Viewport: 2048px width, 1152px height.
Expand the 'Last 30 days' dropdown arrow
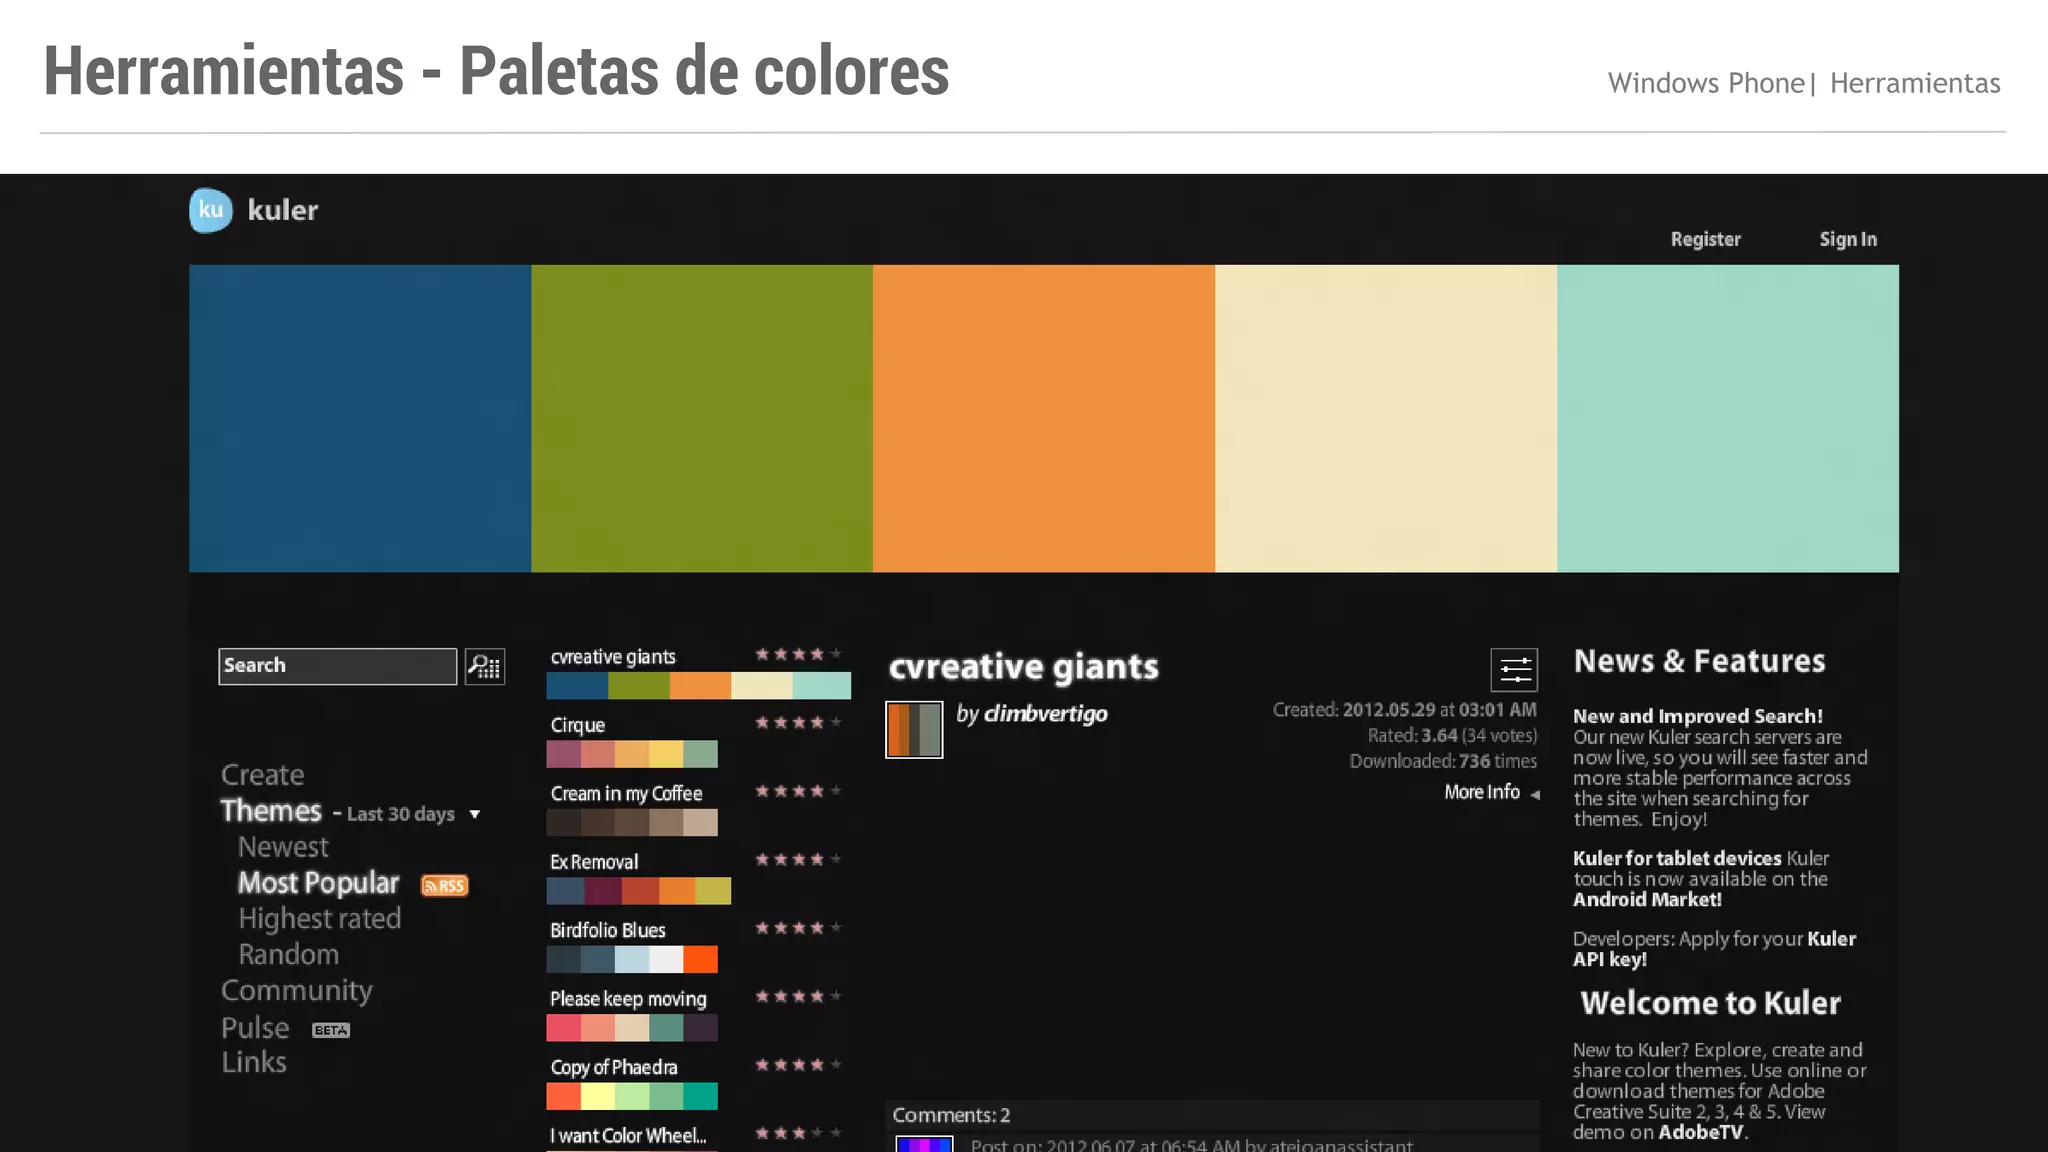click(x=475, y=815)
